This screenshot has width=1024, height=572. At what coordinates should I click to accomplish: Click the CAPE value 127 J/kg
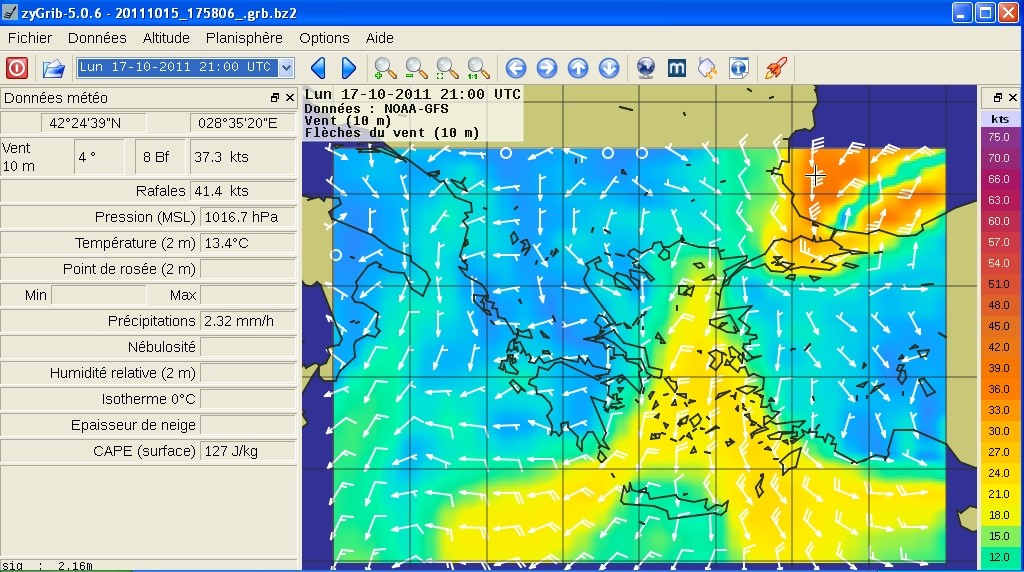pos(248,451)
